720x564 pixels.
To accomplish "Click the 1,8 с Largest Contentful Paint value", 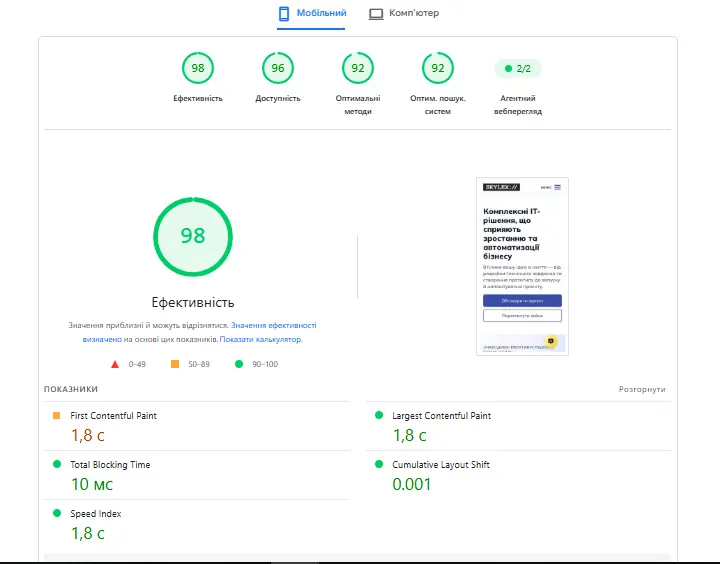I will click(x=410, y=435).
